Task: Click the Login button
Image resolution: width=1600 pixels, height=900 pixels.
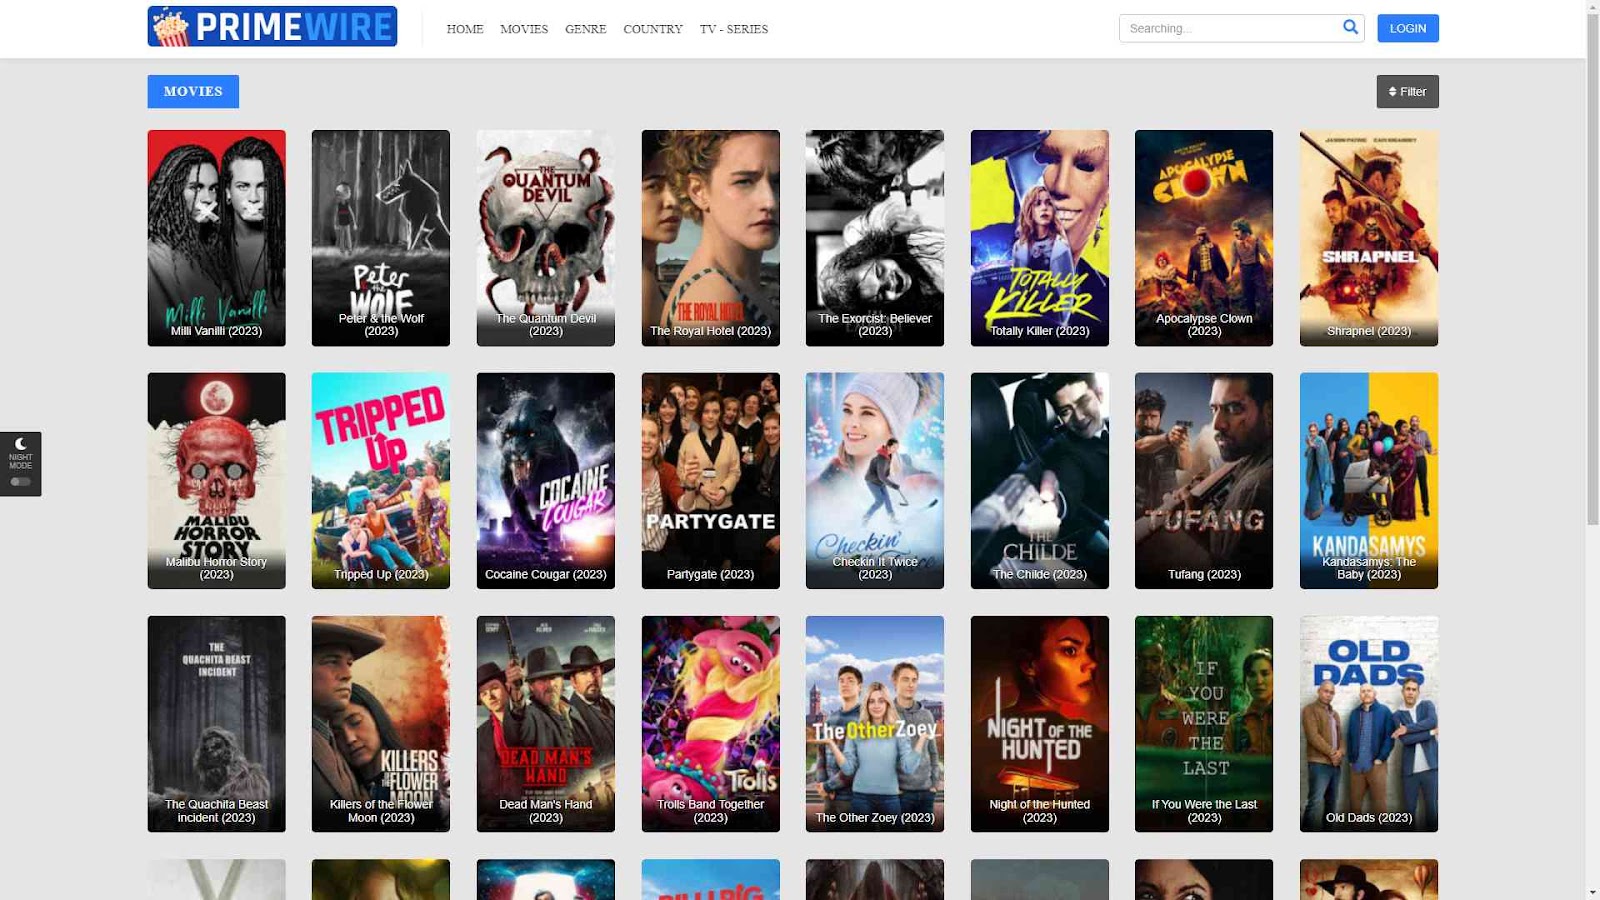Action: (1408, 28)
